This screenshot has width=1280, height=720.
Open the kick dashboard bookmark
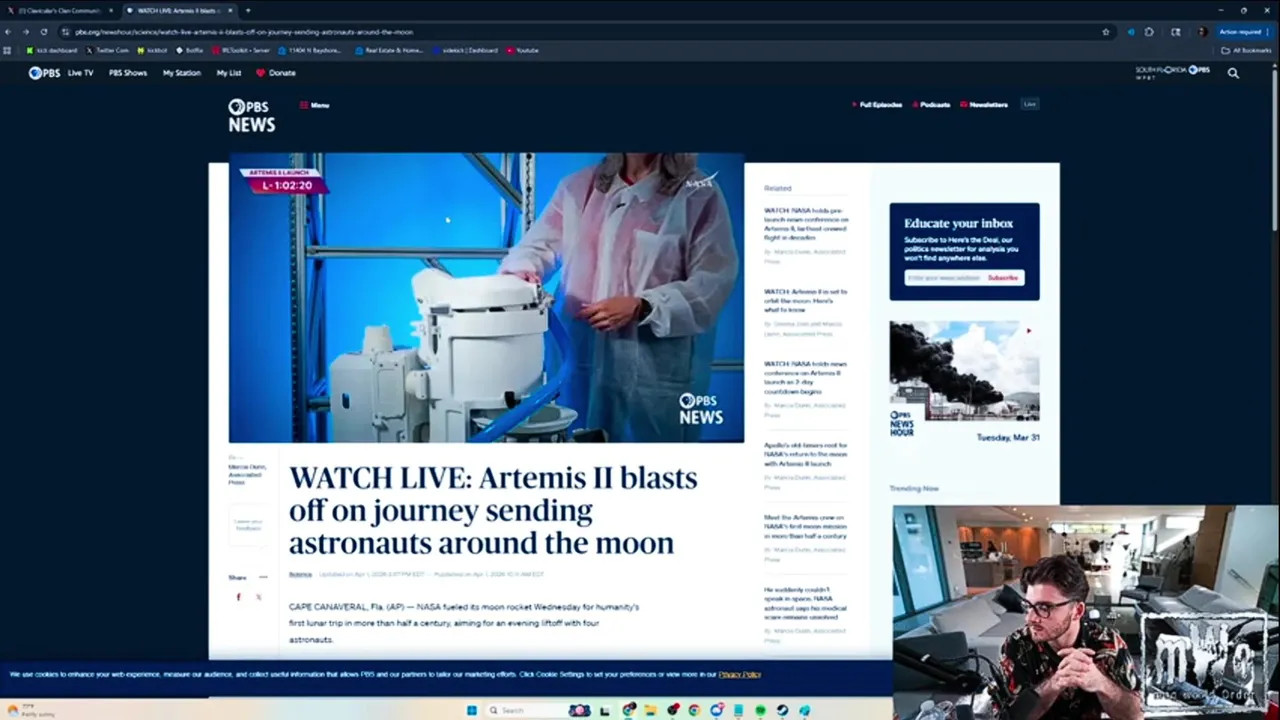coord(52,50)
